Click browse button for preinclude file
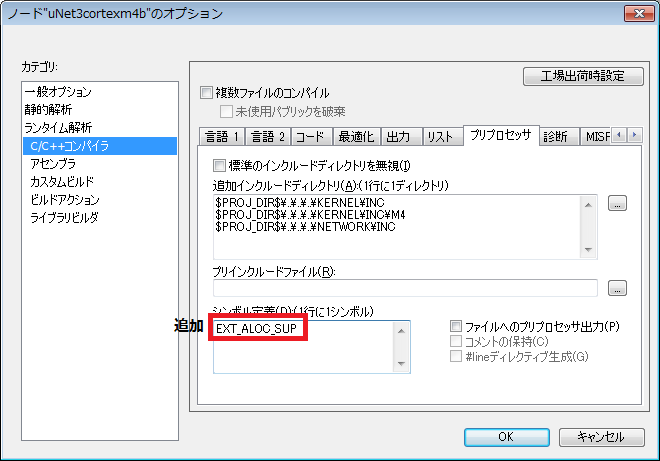The height and width of the screenshot is (461, 660). (617, 288)
